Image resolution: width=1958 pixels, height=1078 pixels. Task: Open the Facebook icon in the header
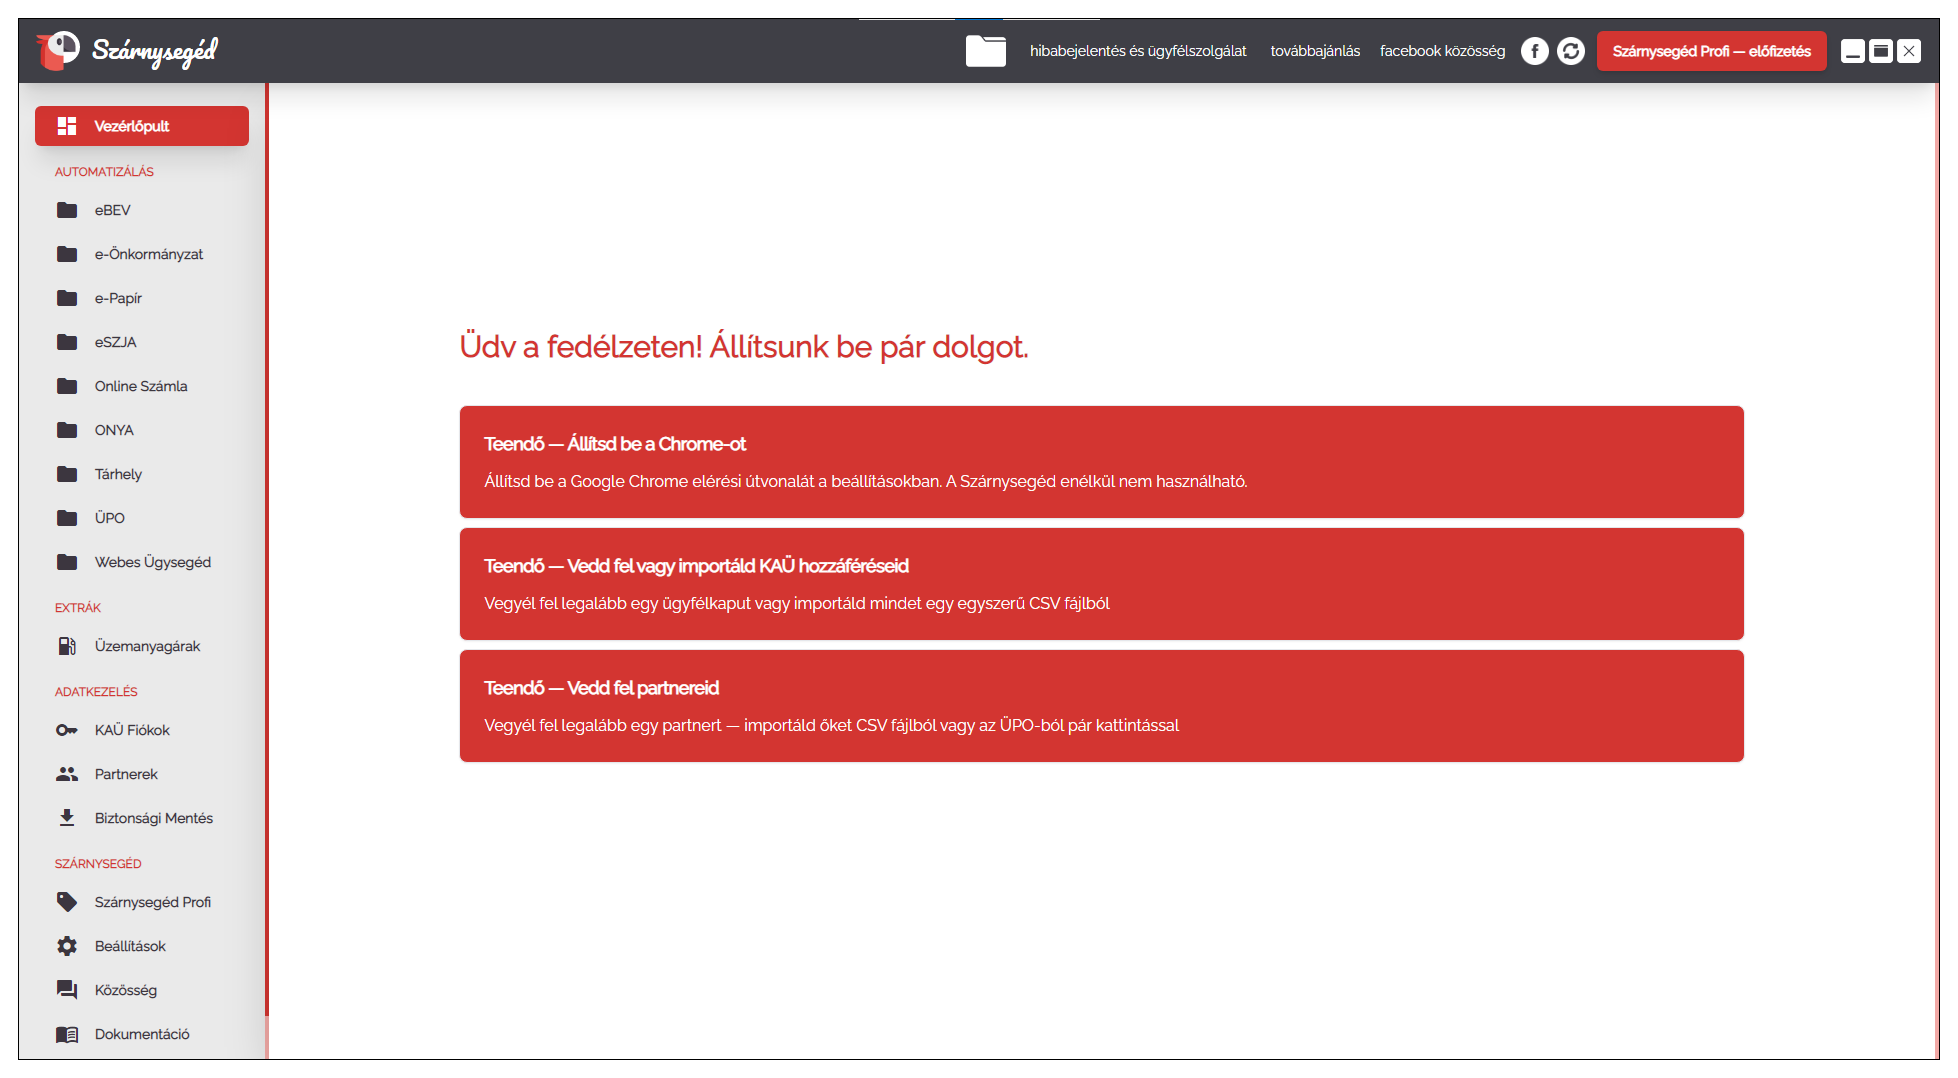[x=1534, y=51]
